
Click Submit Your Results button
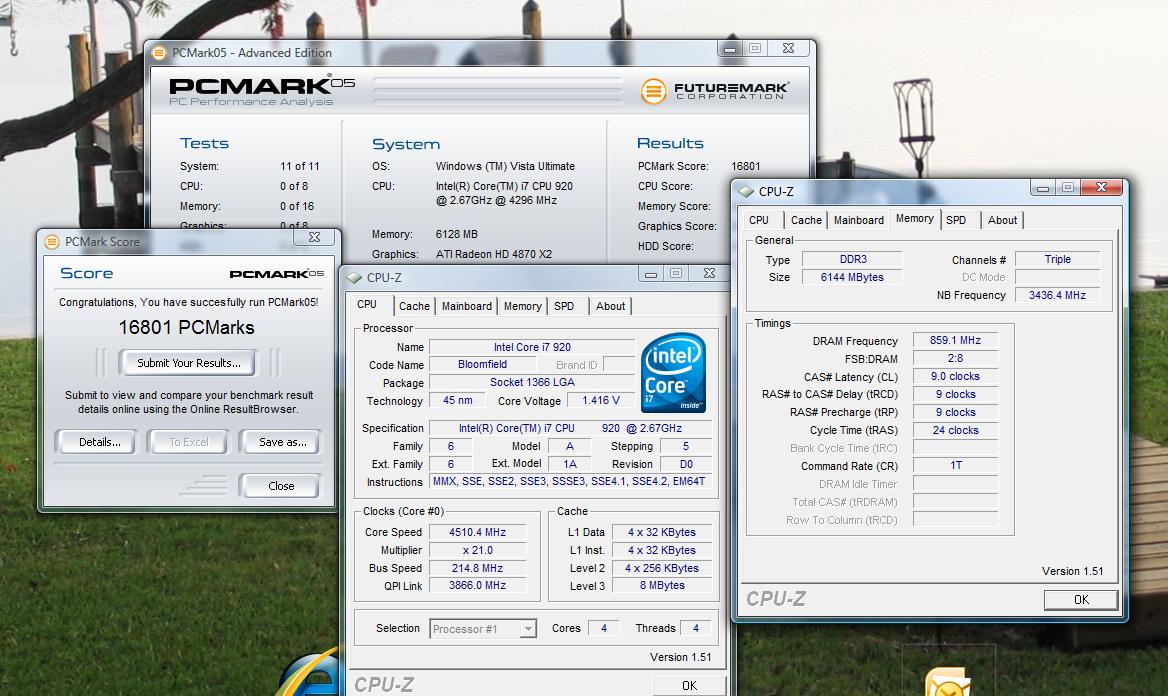188,363
